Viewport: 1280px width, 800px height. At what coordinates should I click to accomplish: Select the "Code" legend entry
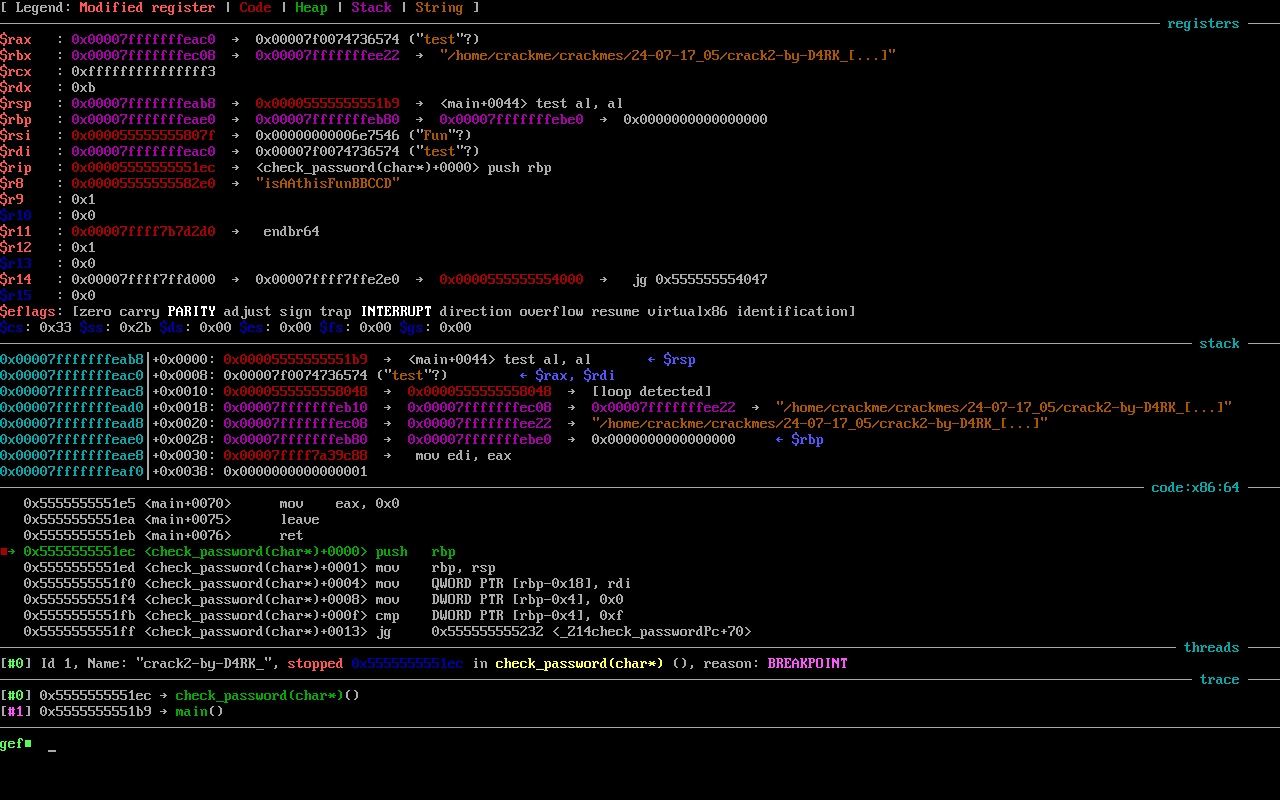click(255, 8)
